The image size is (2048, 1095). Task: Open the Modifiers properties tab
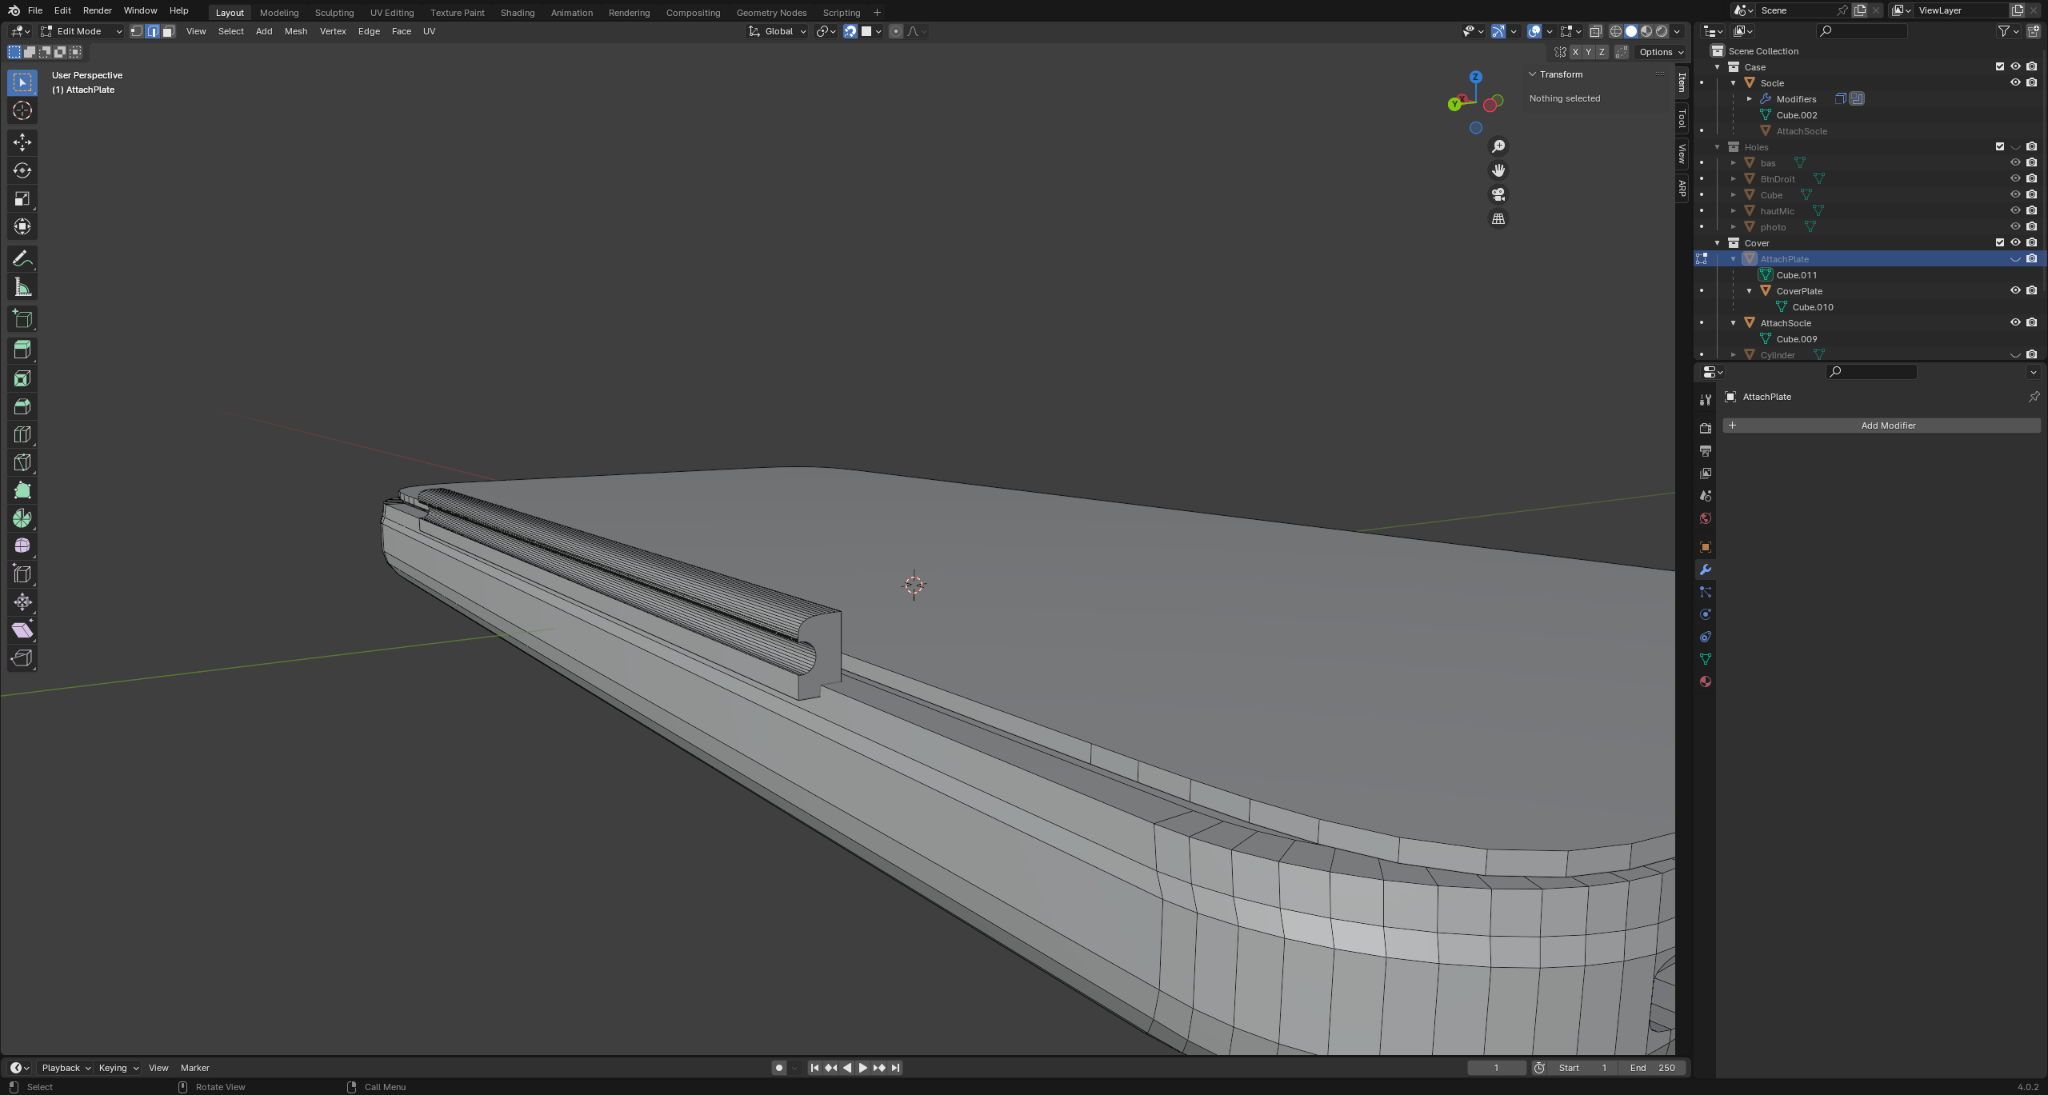(1705, 570)
